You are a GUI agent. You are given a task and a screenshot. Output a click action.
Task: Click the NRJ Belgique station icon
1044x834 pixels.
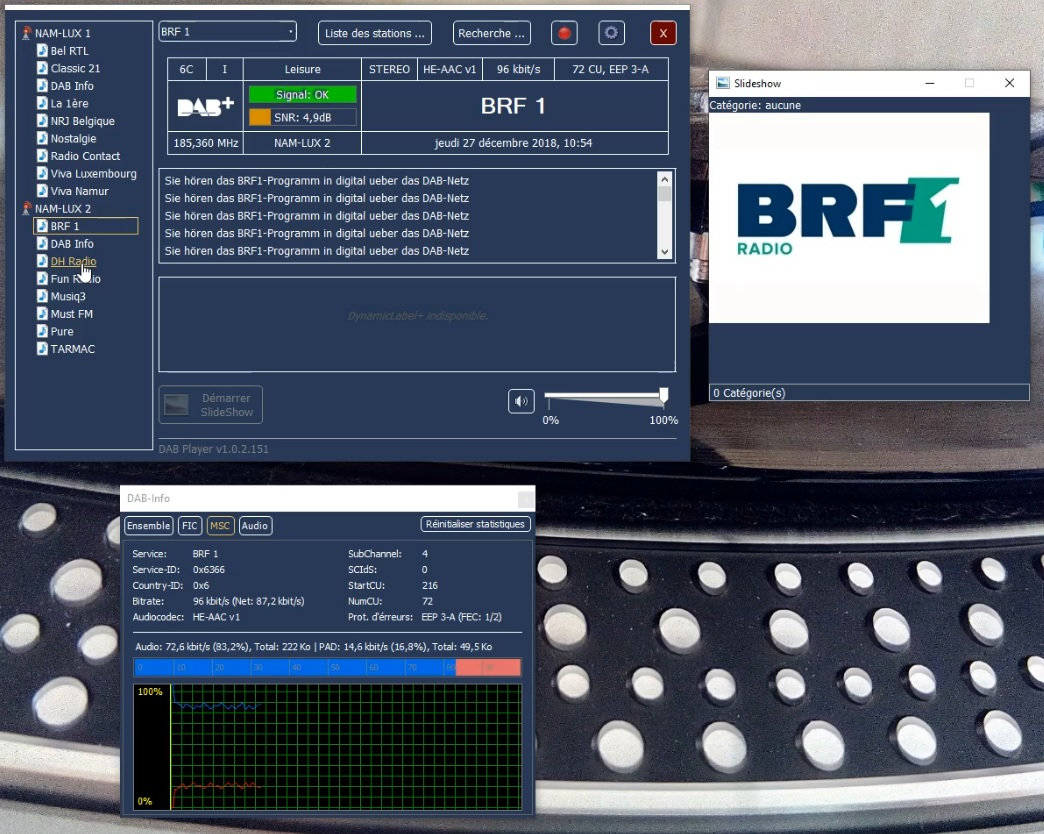click(42, 120)
